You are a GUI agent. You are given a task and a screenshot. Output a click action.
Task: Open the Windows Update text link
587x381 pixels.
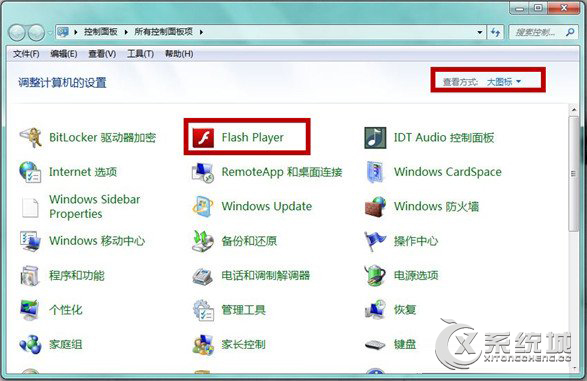tap(267, 207)
